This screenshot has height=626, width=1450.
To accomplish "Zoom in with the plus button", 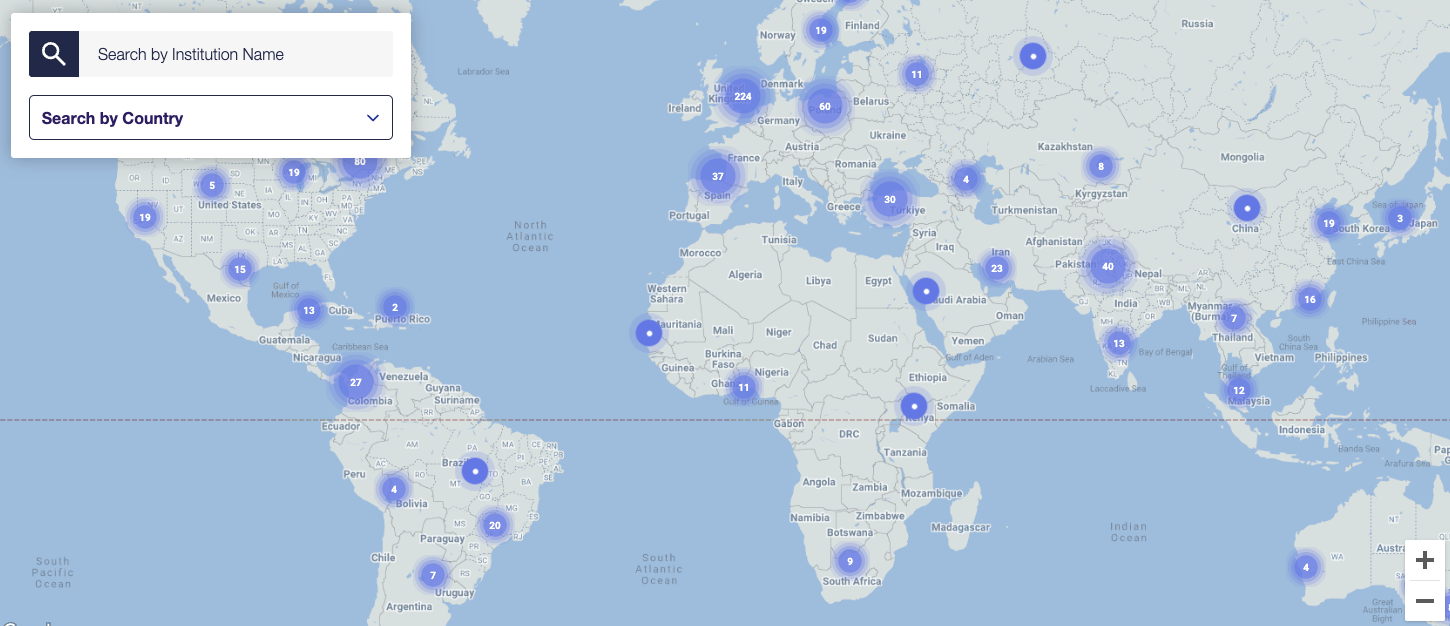I will [1425, 560].
